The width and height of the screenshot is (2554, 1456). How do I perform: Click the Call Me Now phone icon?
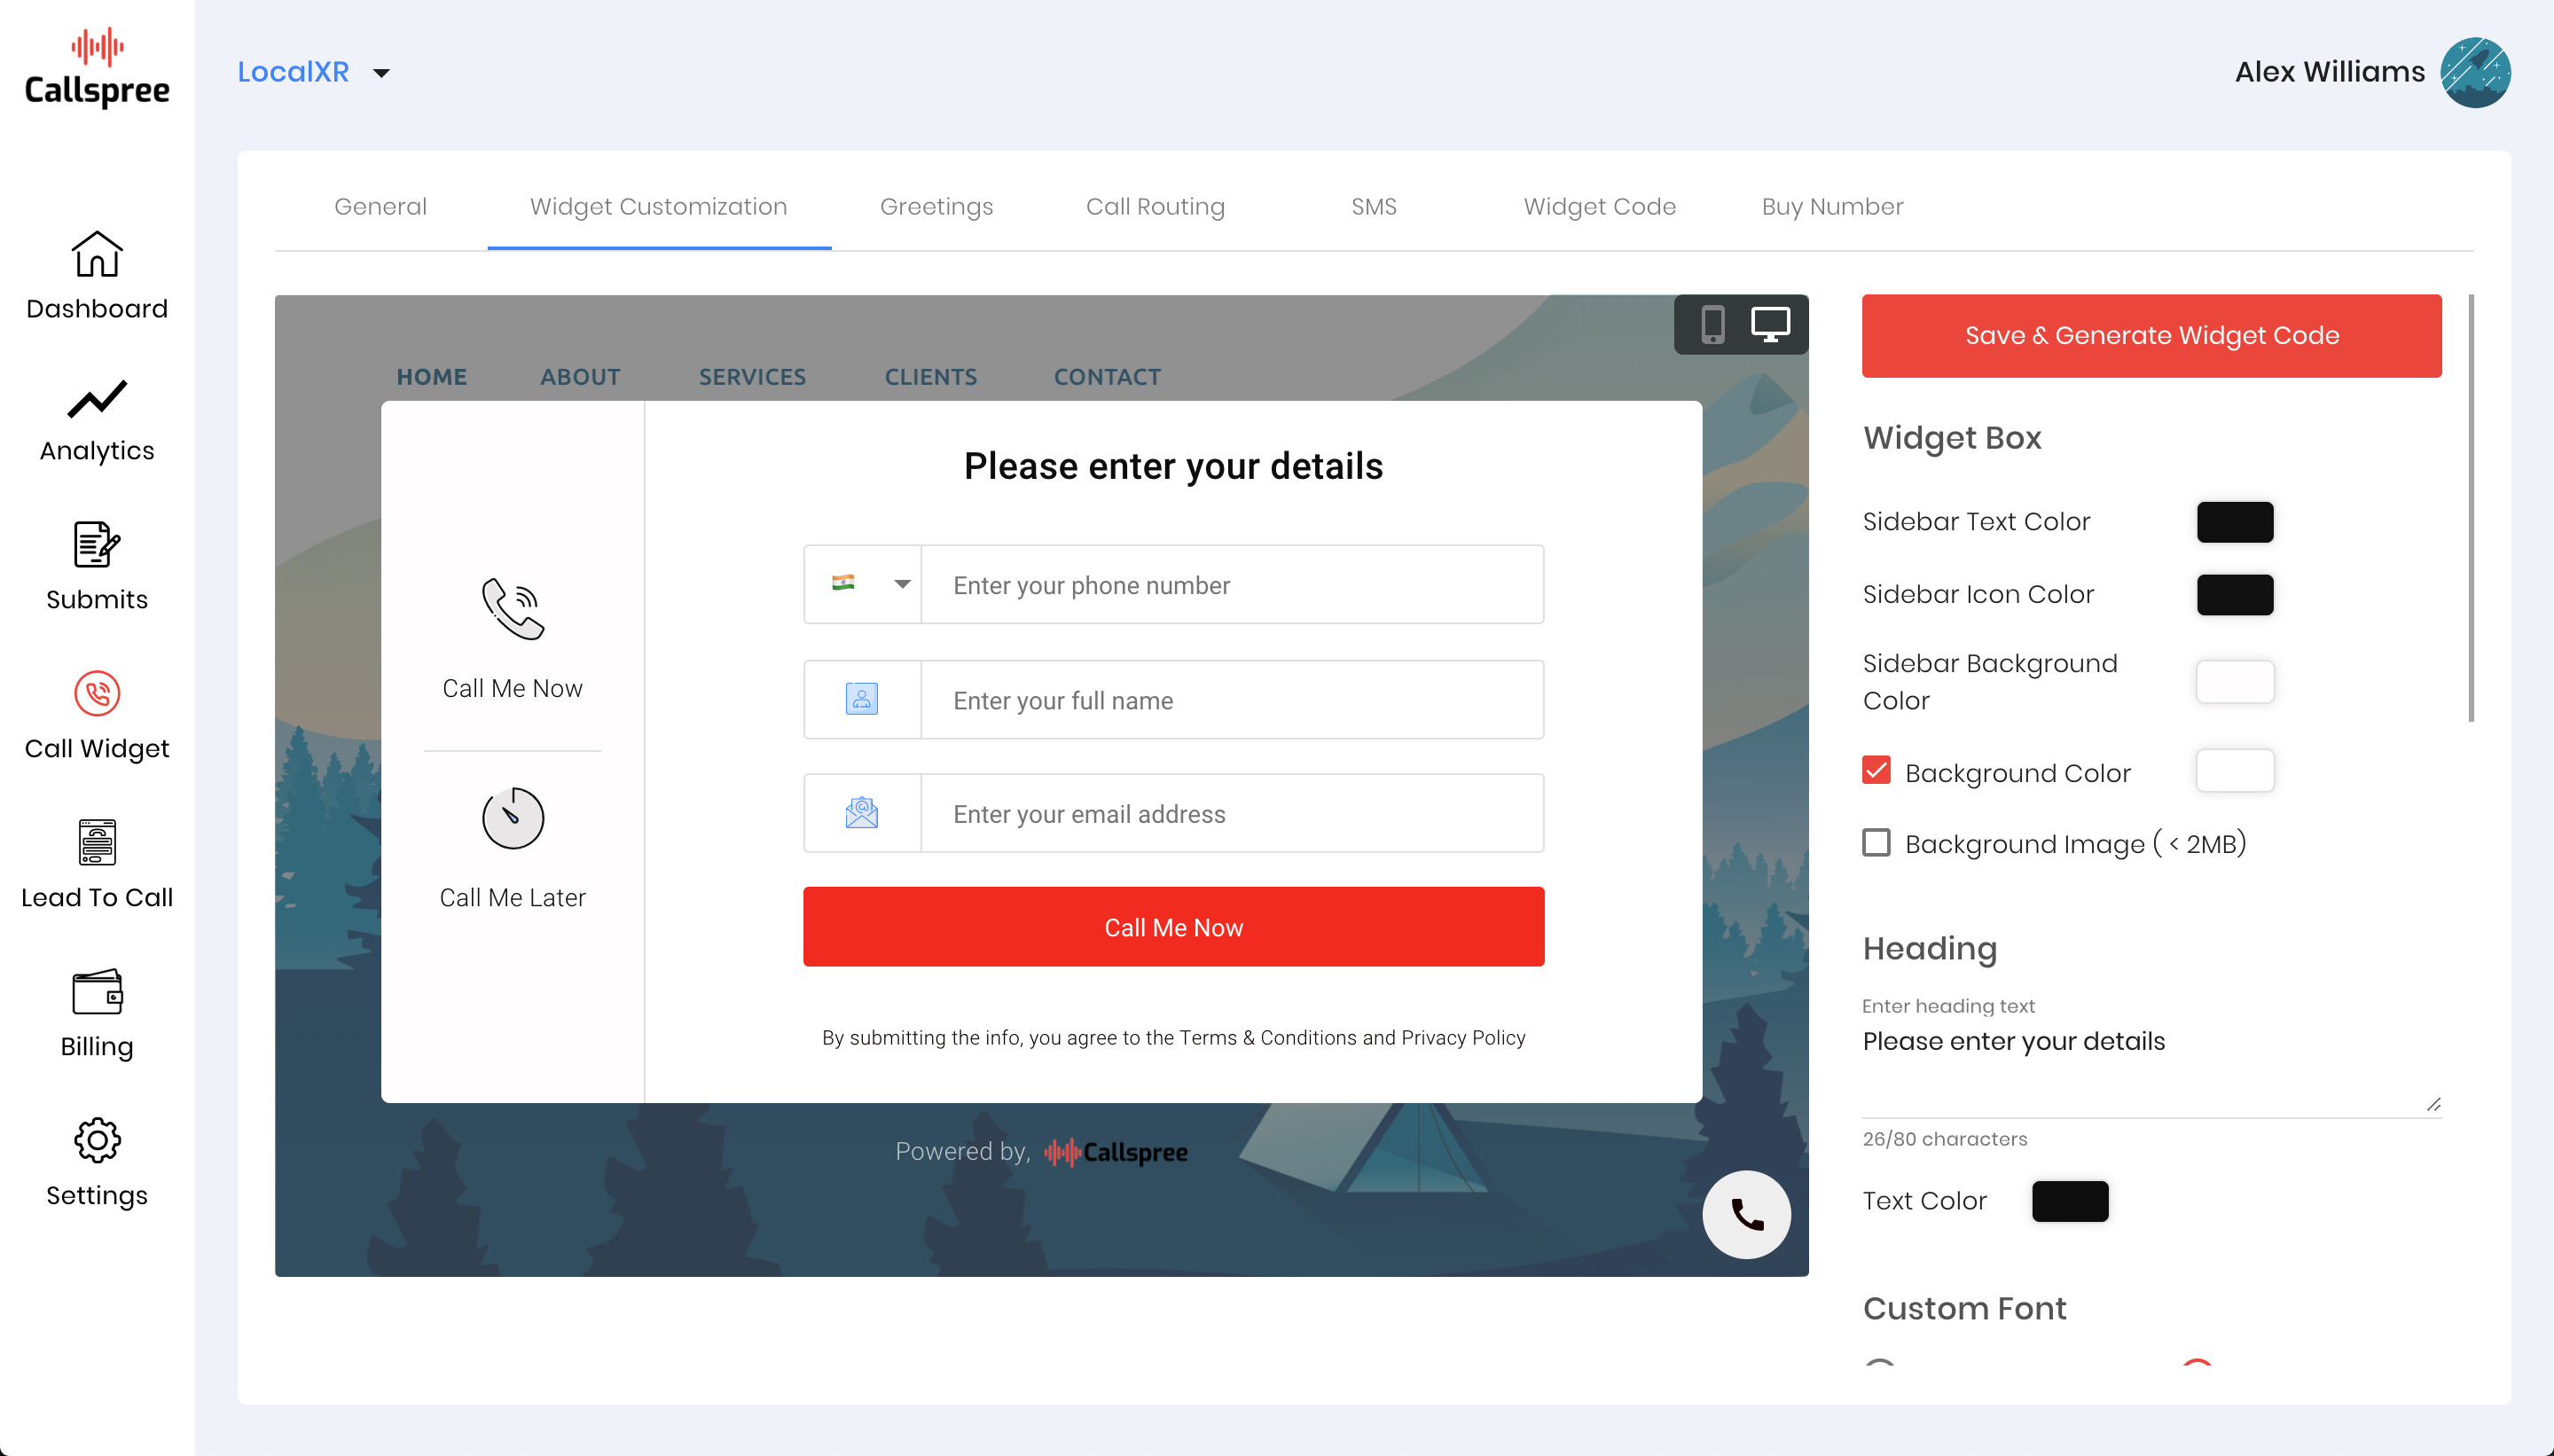pyautogui.click(x=513, y=608)
